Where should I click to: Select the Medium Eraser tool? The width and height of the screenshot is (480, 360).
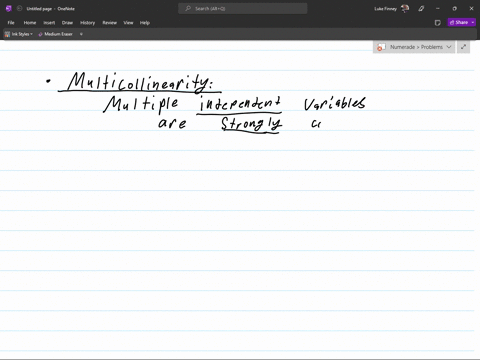[x=55, y=34]
